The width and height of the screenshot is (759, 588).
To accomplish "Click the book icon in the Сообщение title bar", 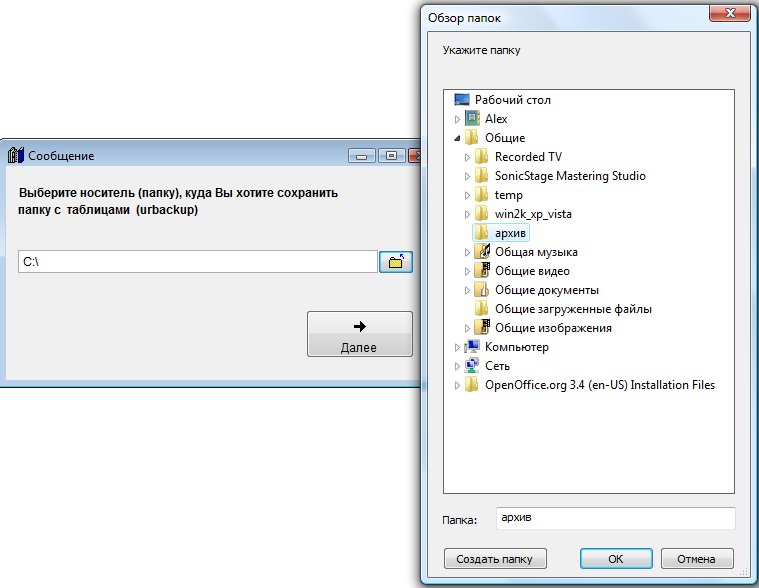I will pos(16,155).
